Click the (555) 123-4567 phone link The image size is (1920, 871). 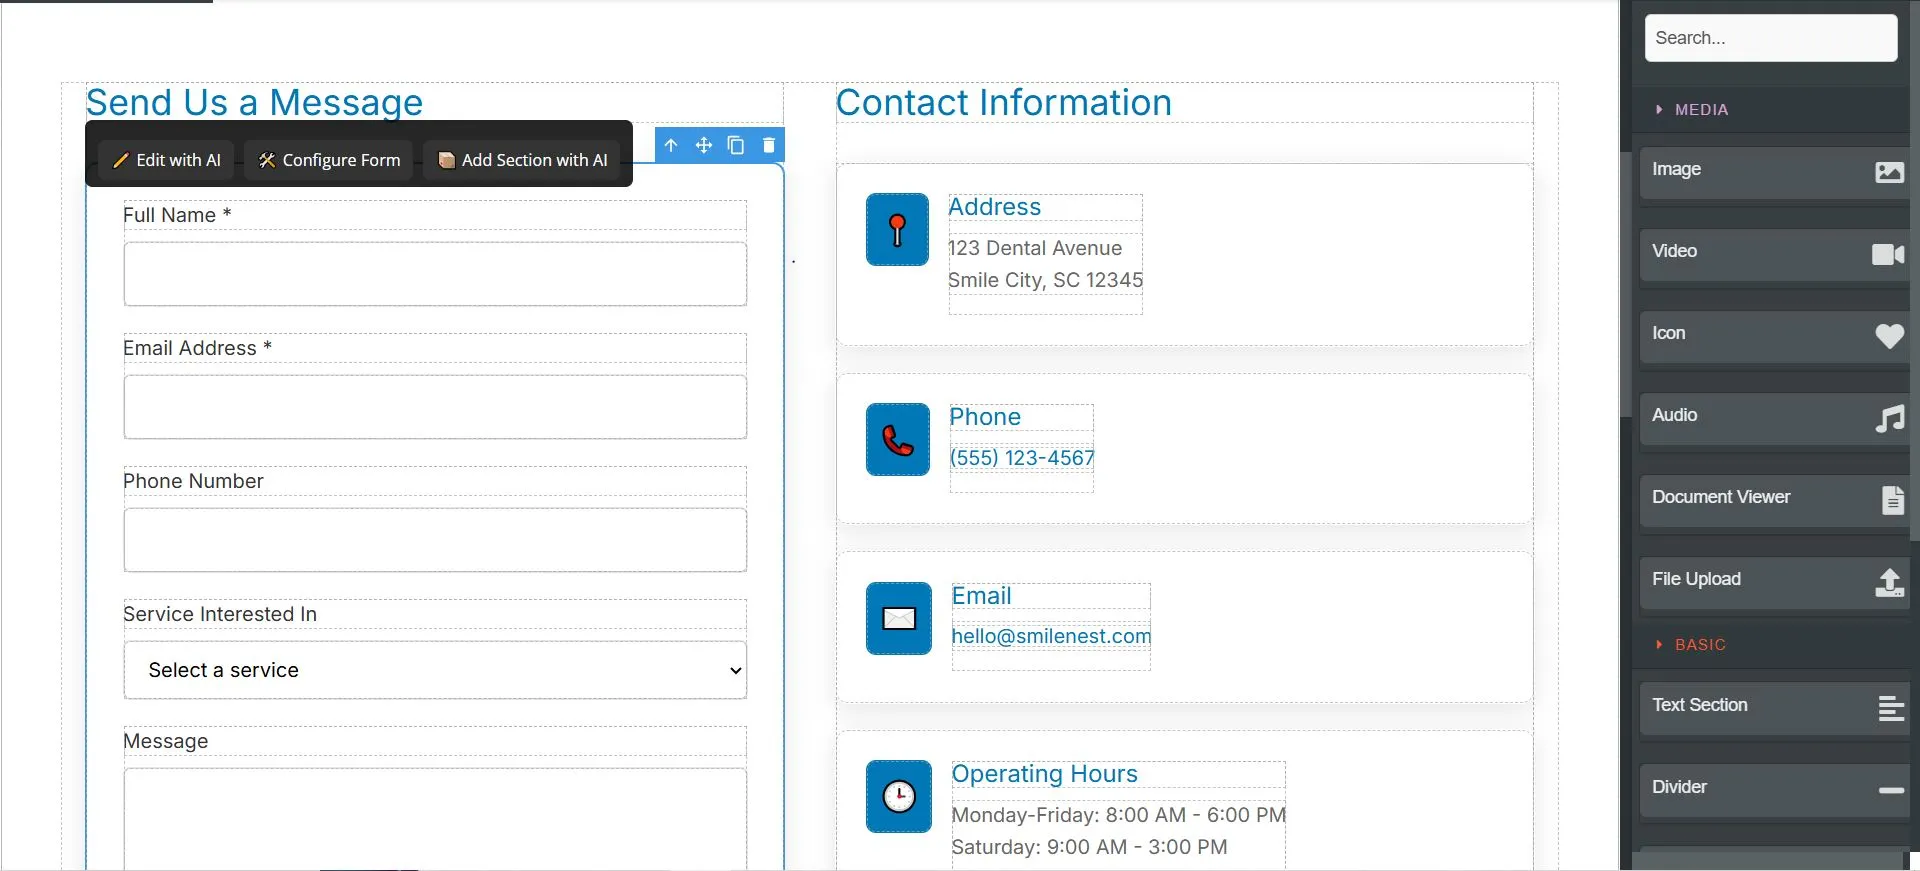(1021, 458)
